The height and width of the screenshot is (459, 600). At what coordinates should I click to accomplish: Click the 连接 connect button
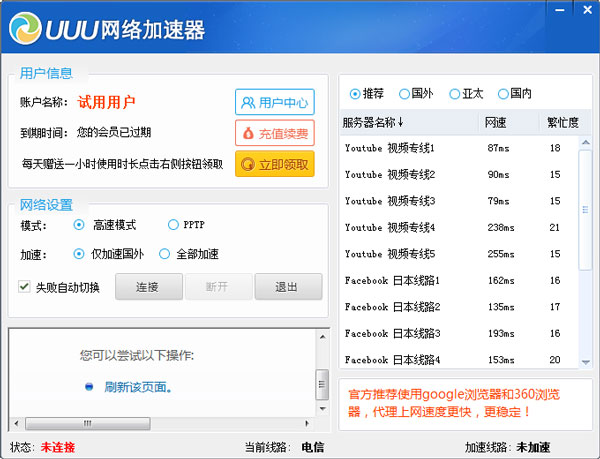pyautogui.click(x=148, y=286)
